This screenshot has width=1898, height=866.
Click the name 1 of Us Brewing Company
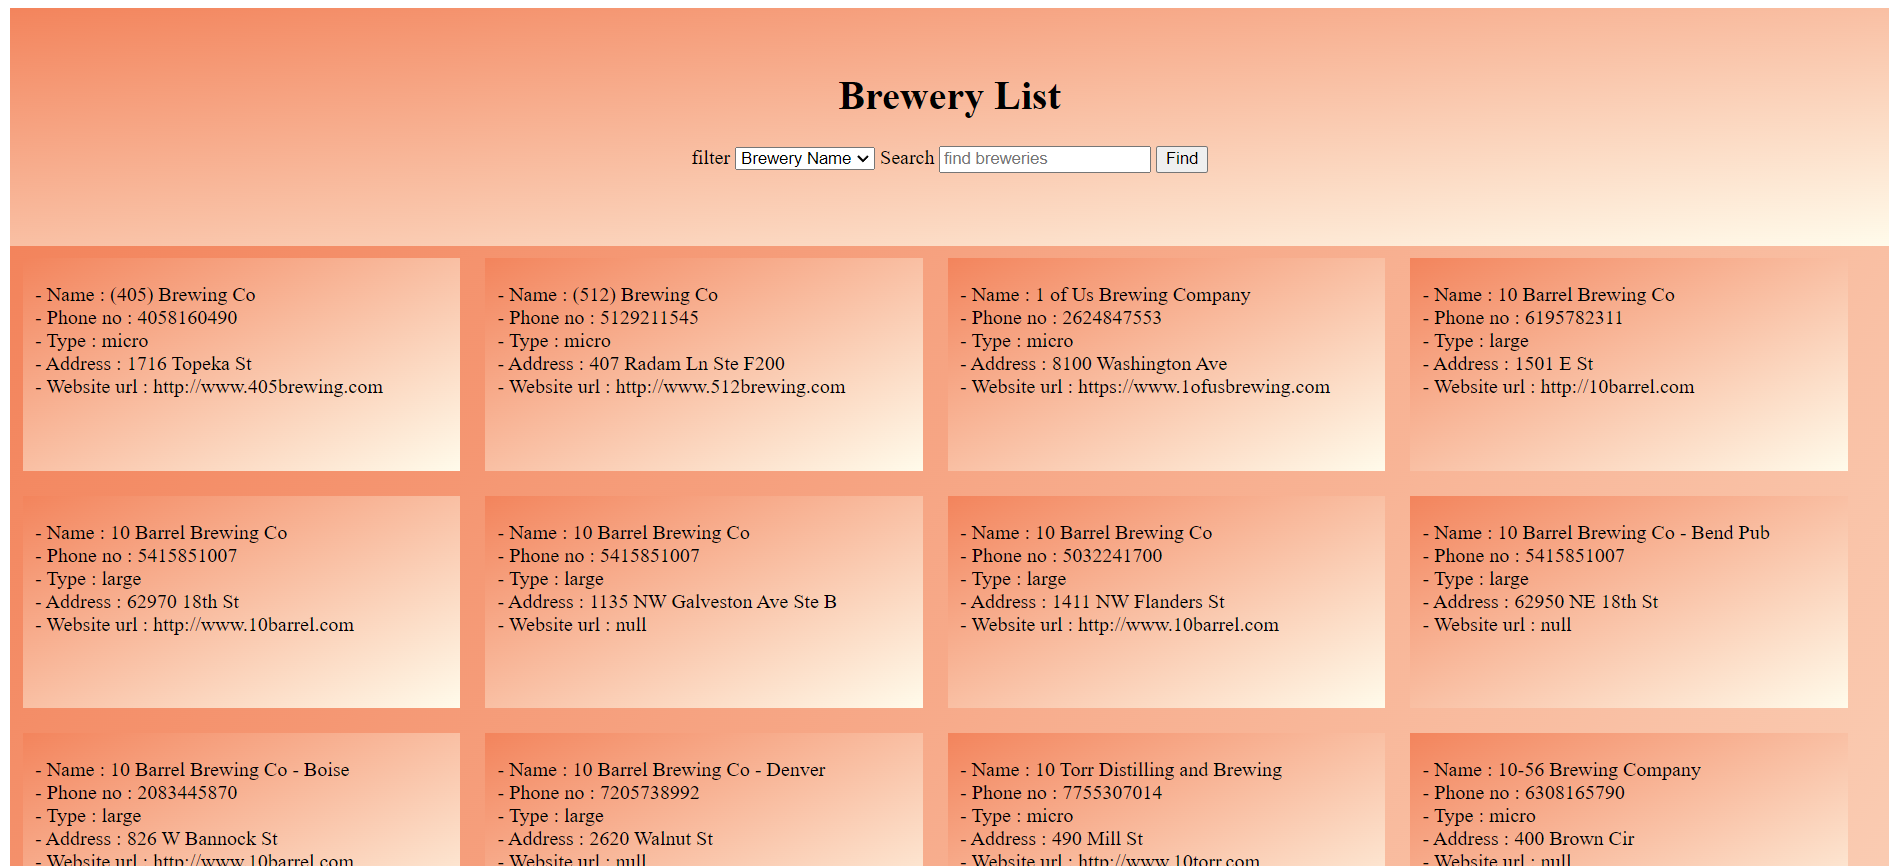point(1143,295)
